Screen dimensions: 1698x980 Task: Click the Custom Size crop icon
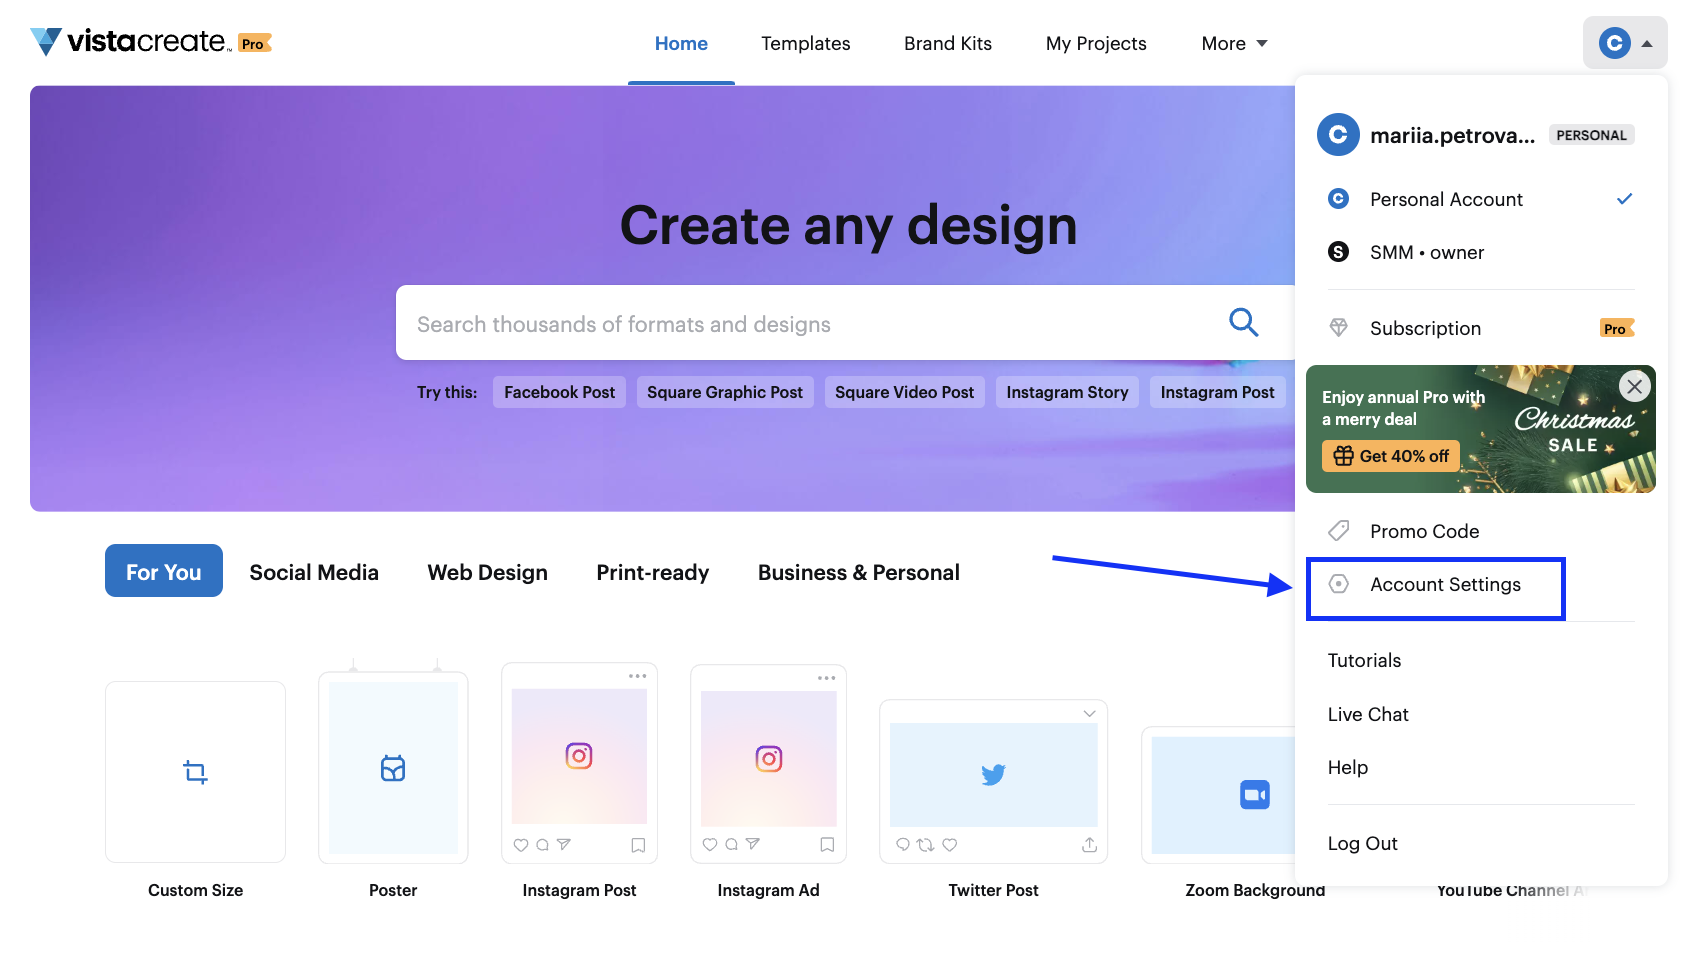195,771
